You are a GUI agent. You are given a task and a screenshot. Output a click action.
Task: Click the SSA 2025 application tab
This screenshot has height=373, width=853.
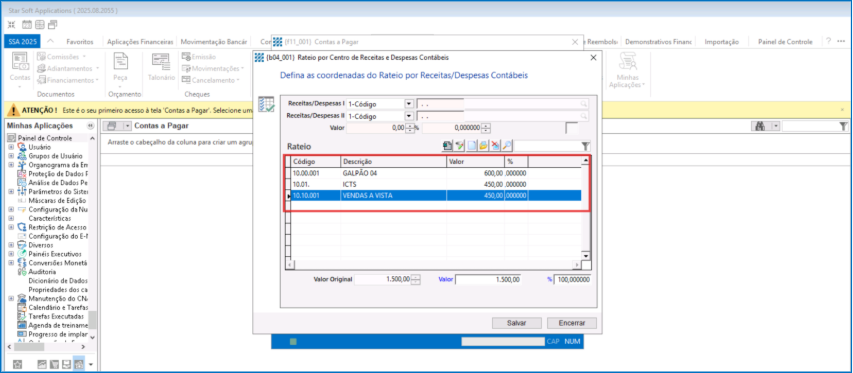click(21, 42)
